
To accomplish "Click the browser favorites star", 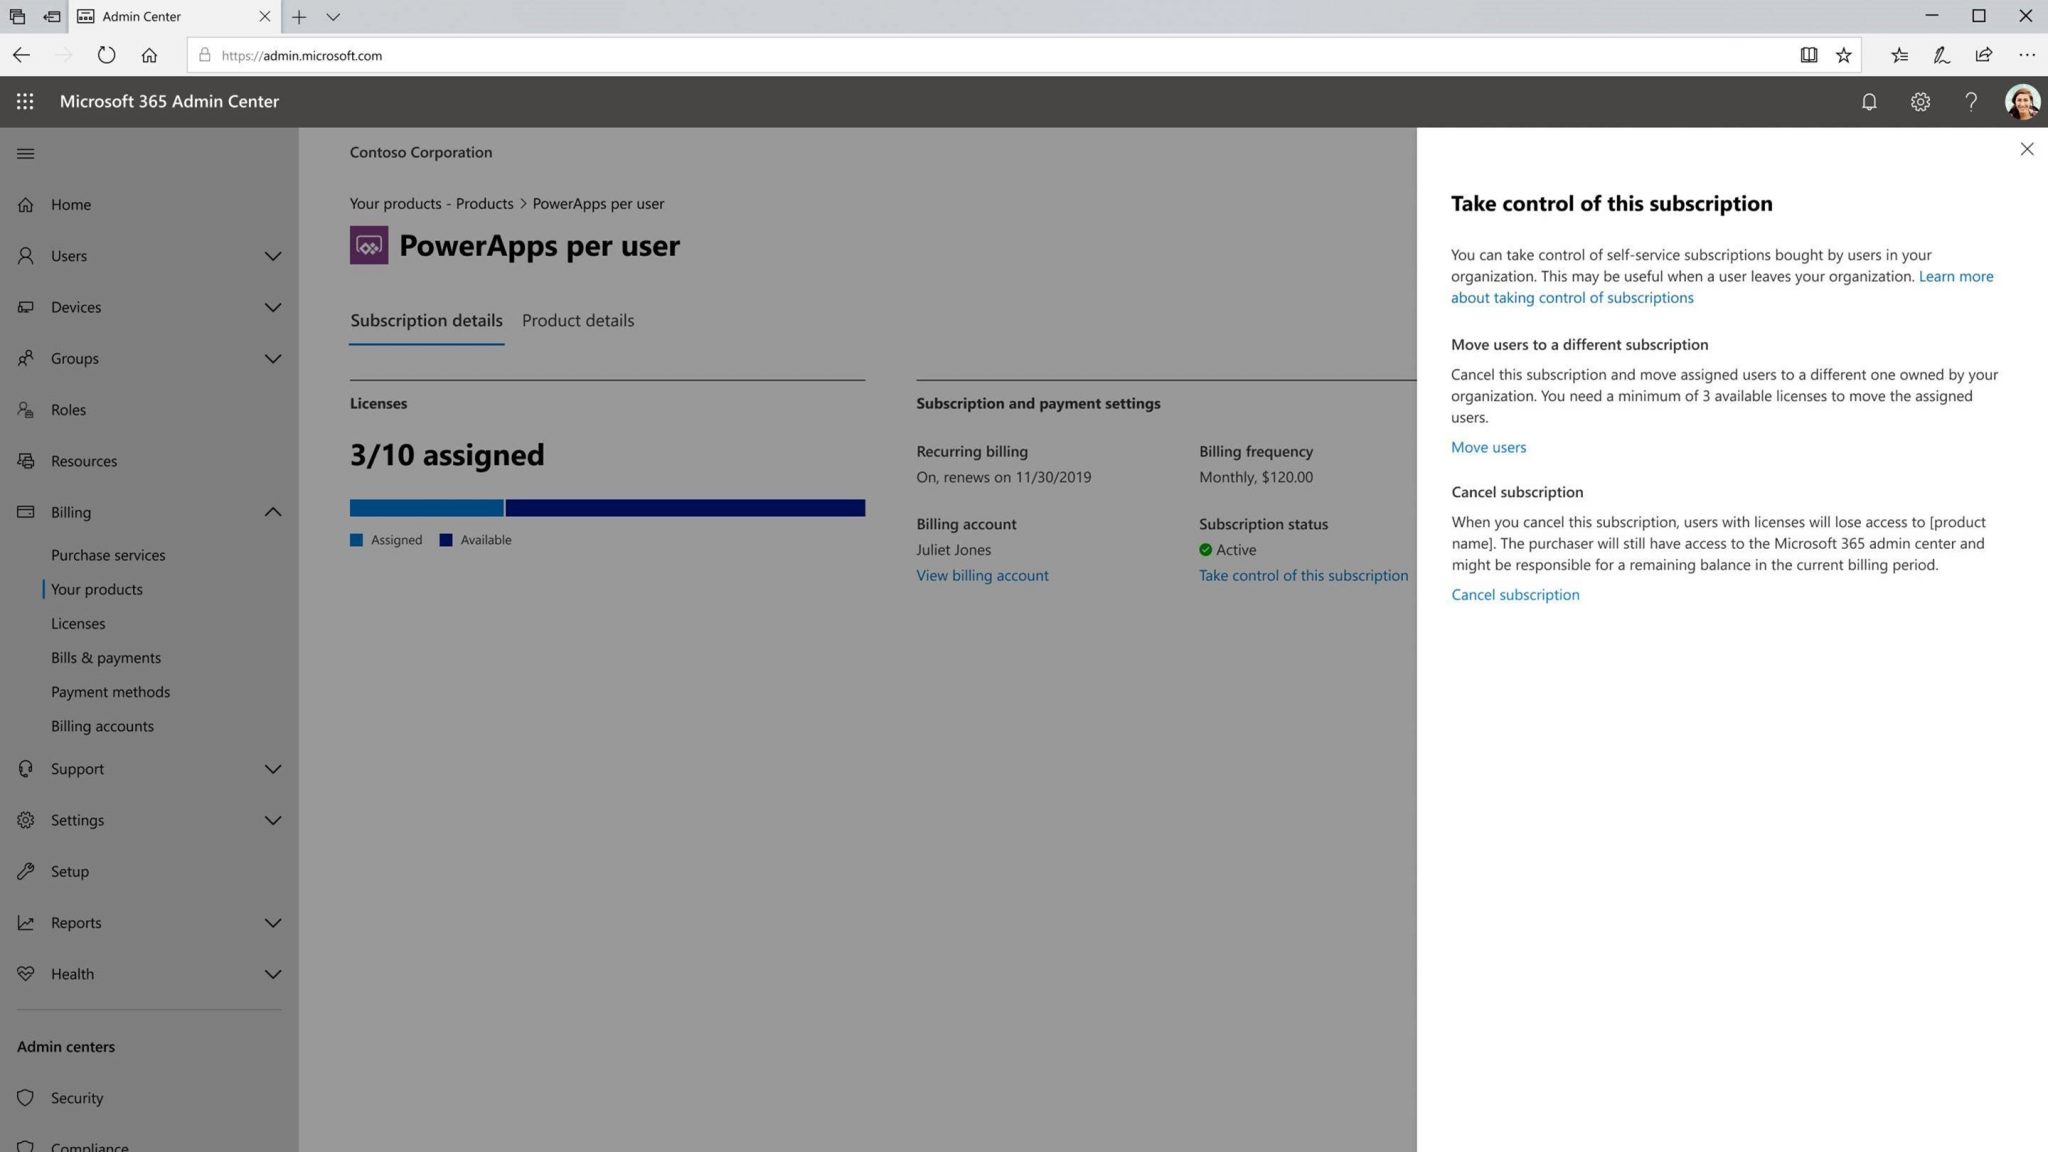I will tap(1843, 55).
